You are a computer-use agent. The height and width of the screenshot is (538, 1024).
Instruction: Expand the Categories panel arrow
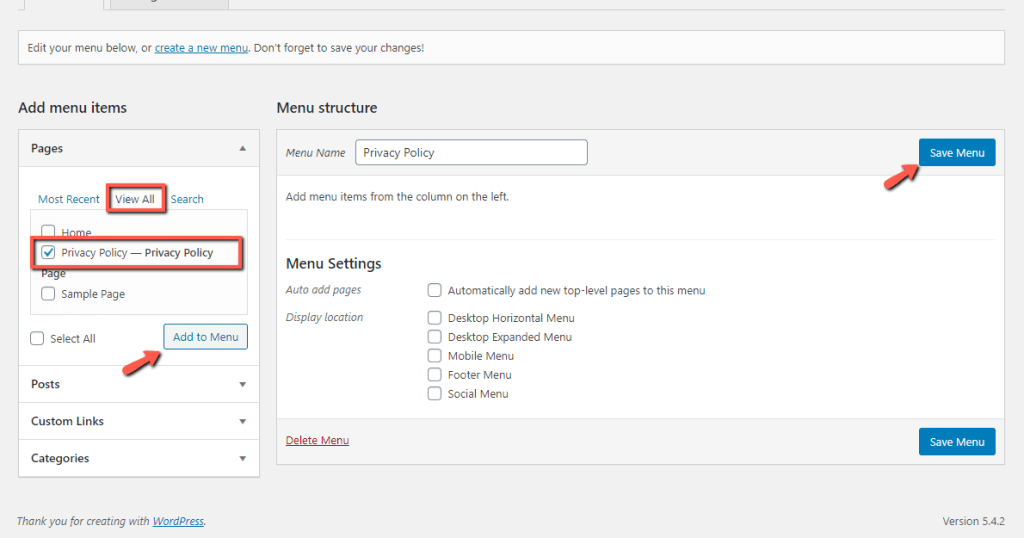click(x=242, y=459)
